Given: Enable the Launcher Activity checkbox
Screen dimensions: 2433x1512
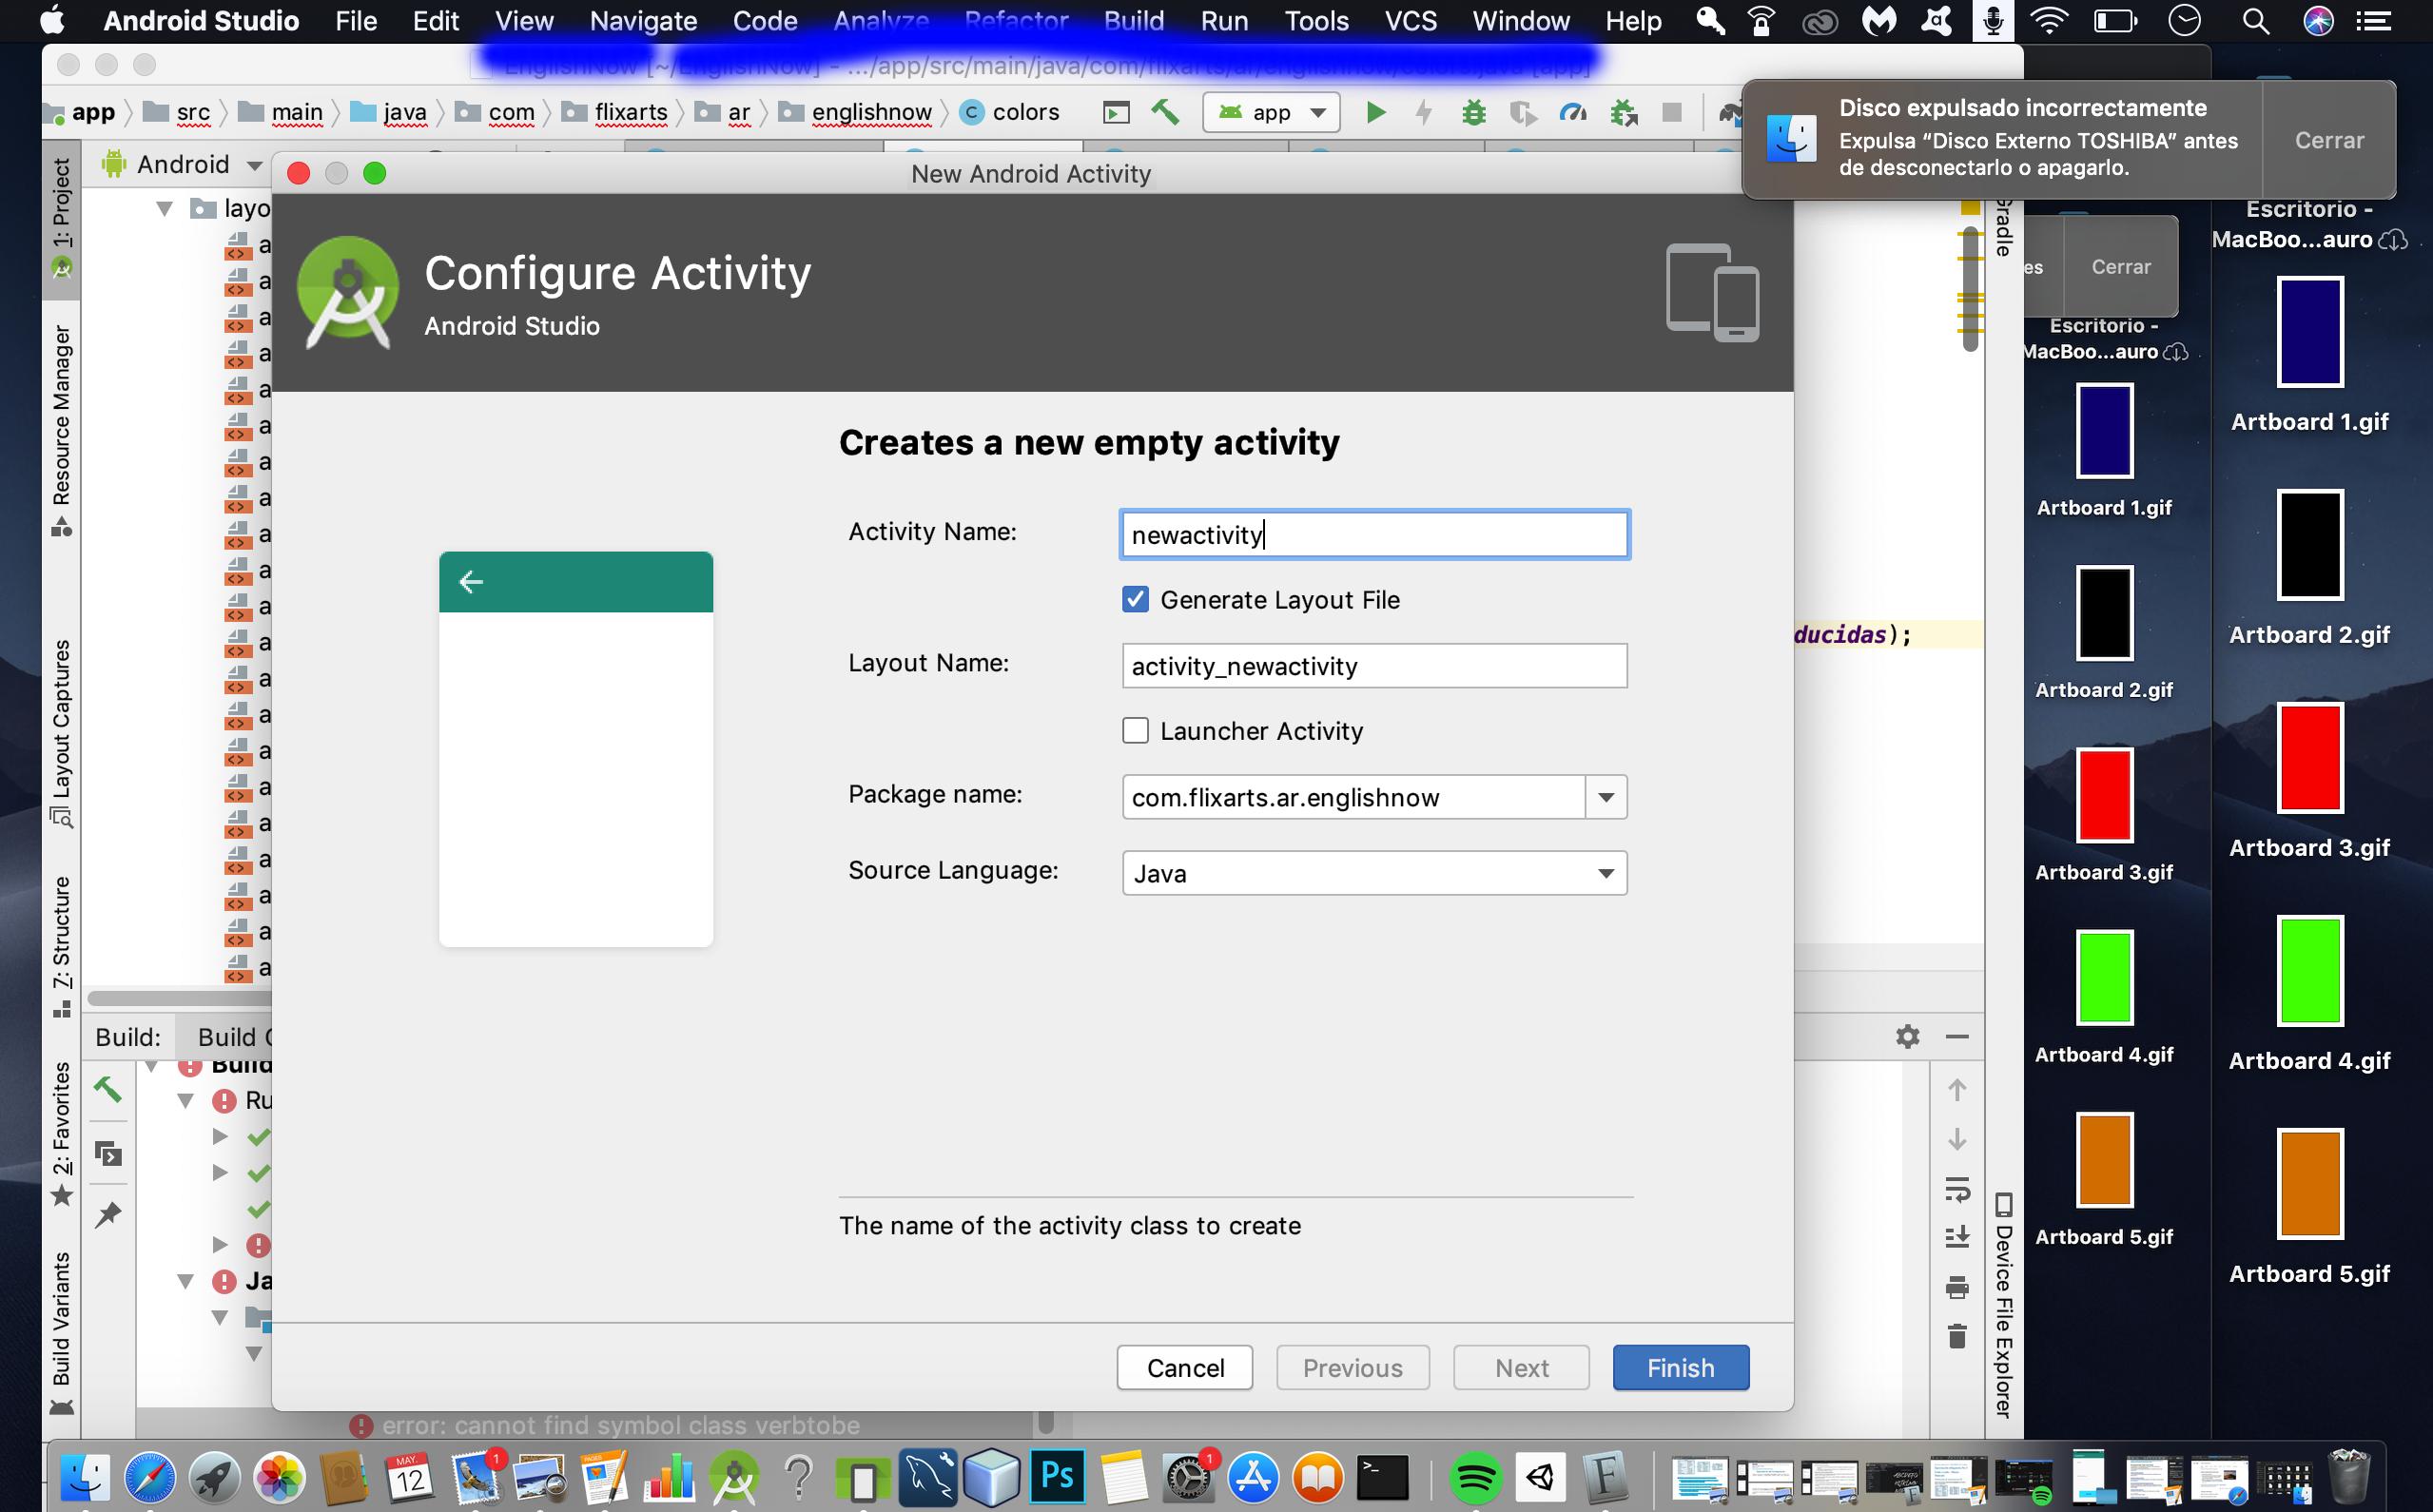Looking at the screenshot, I should 1136,731.
